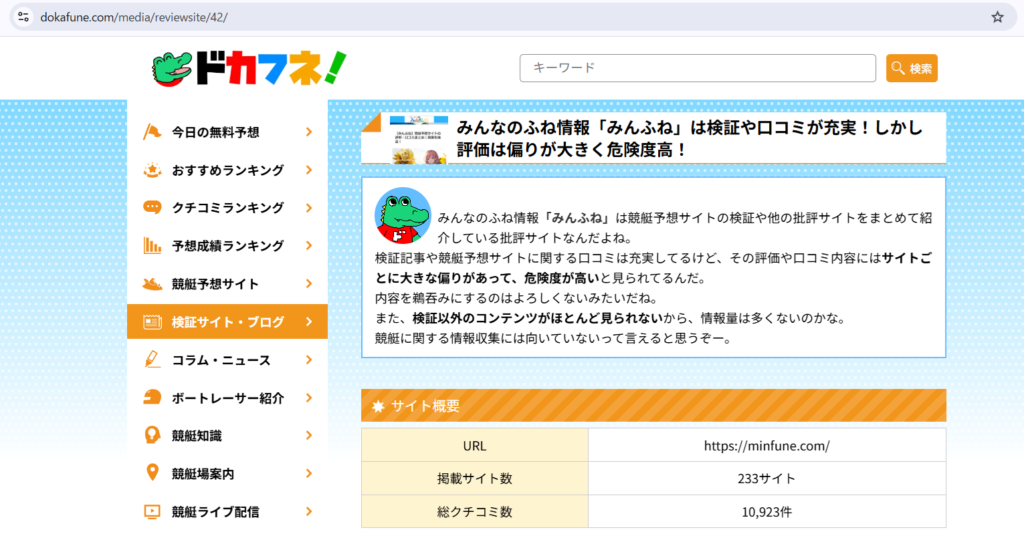Open the コラム・ニュース menu item
This screenshot has height=542, width=1024.
pos(227,360)
